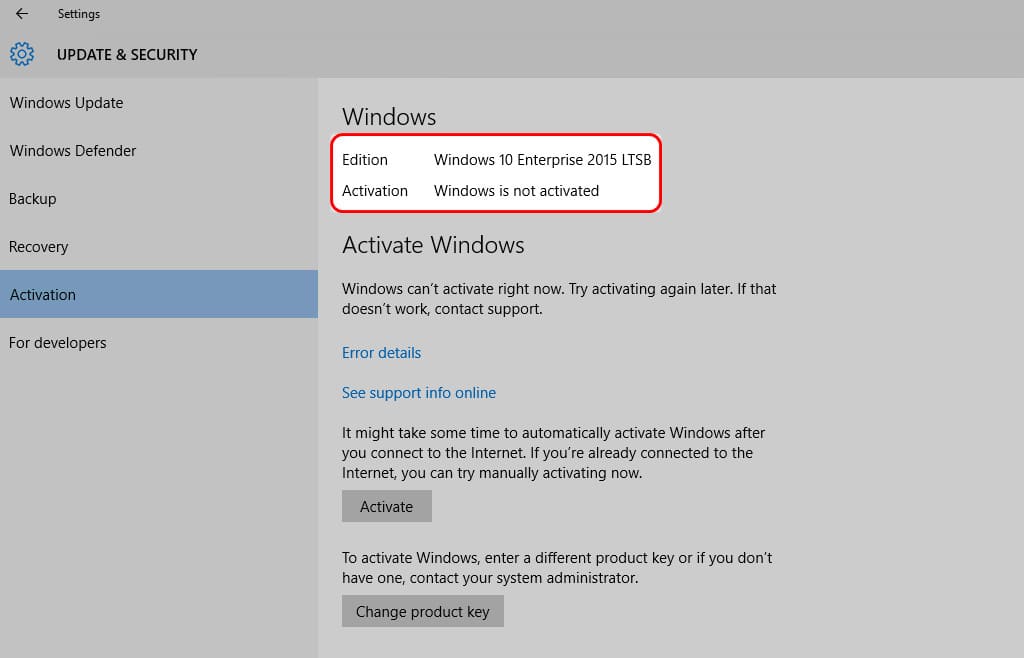Open the Windows Defender section
Image resolution: width=1024 pixels, height=658 pixels.
click(159, 151)
